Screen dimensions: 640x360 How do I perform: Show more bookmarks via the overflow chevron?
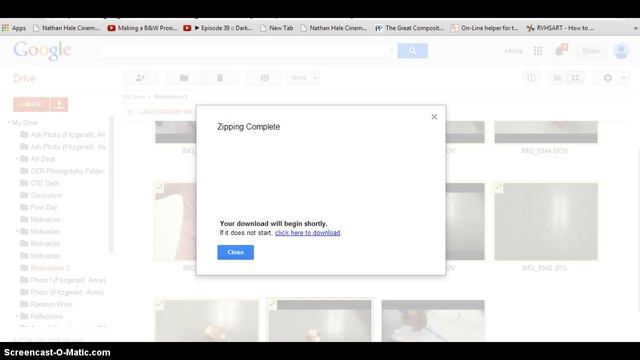(636, 28)
